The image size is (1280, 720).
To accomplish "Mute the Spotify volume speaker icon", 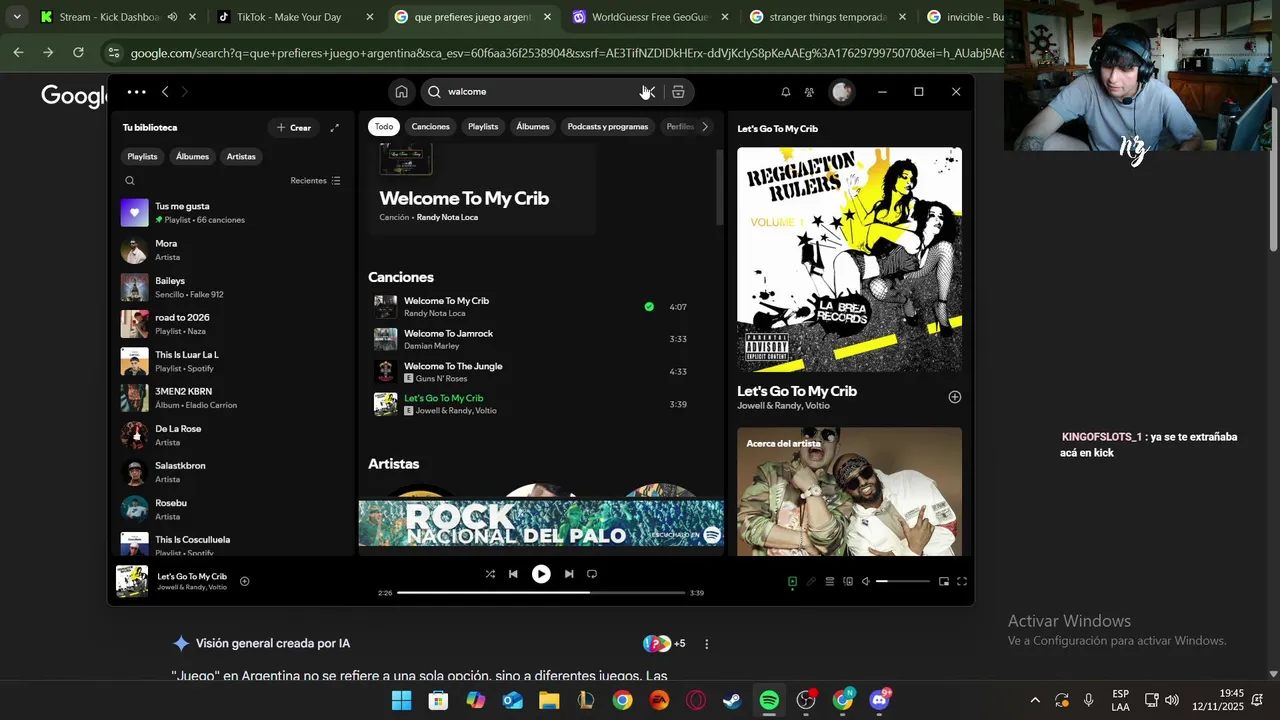I will (866, 581).
